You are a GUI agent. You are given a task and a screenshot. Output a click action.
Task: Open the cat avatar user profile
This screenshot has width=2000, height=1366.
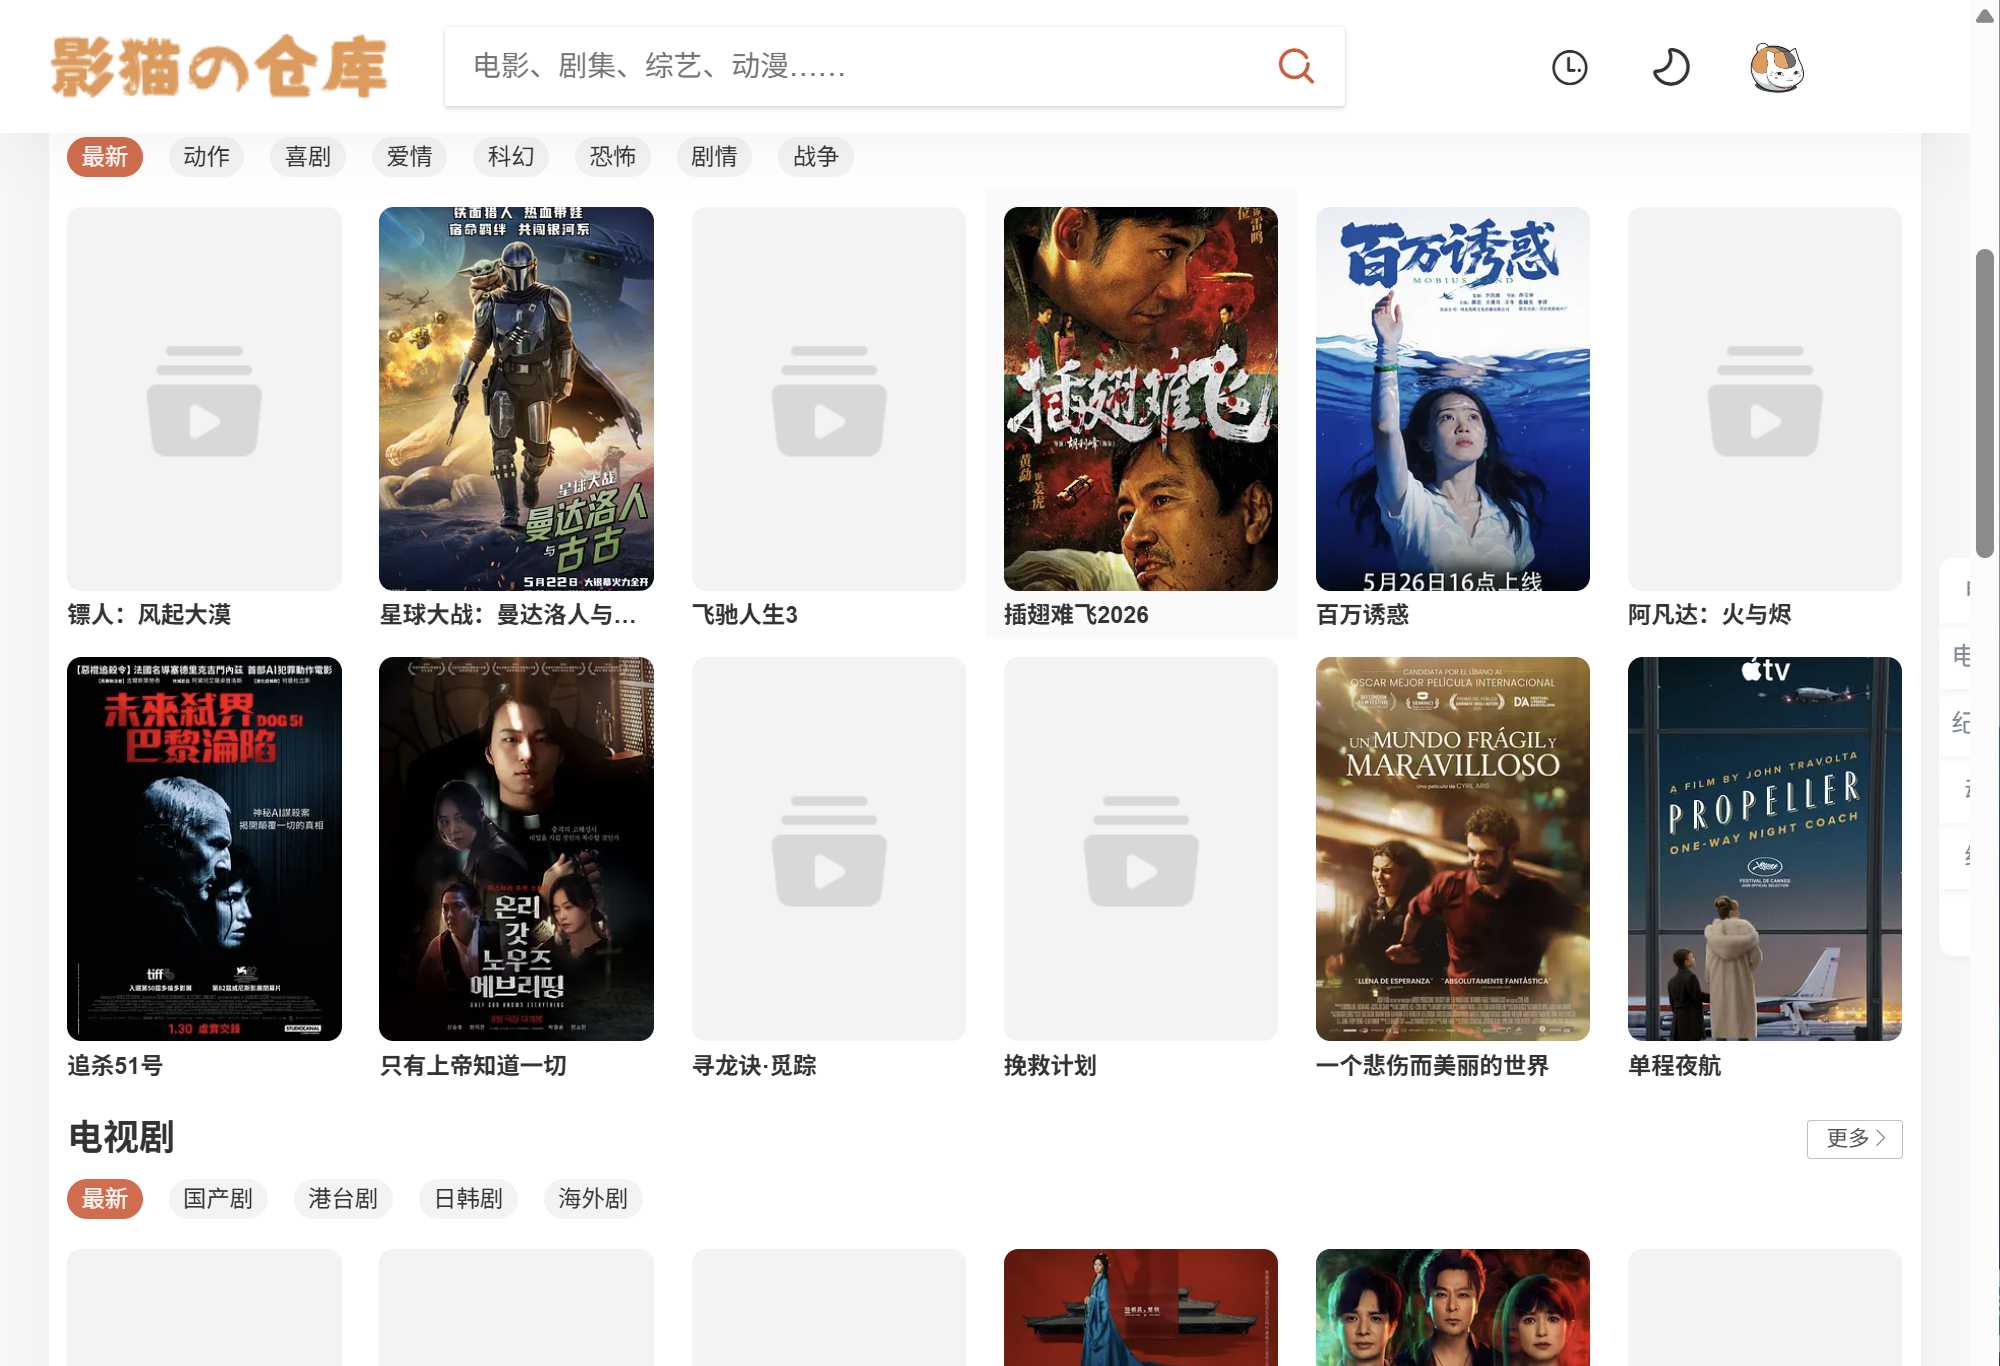pyautogui.click(x=1776, y=67)
